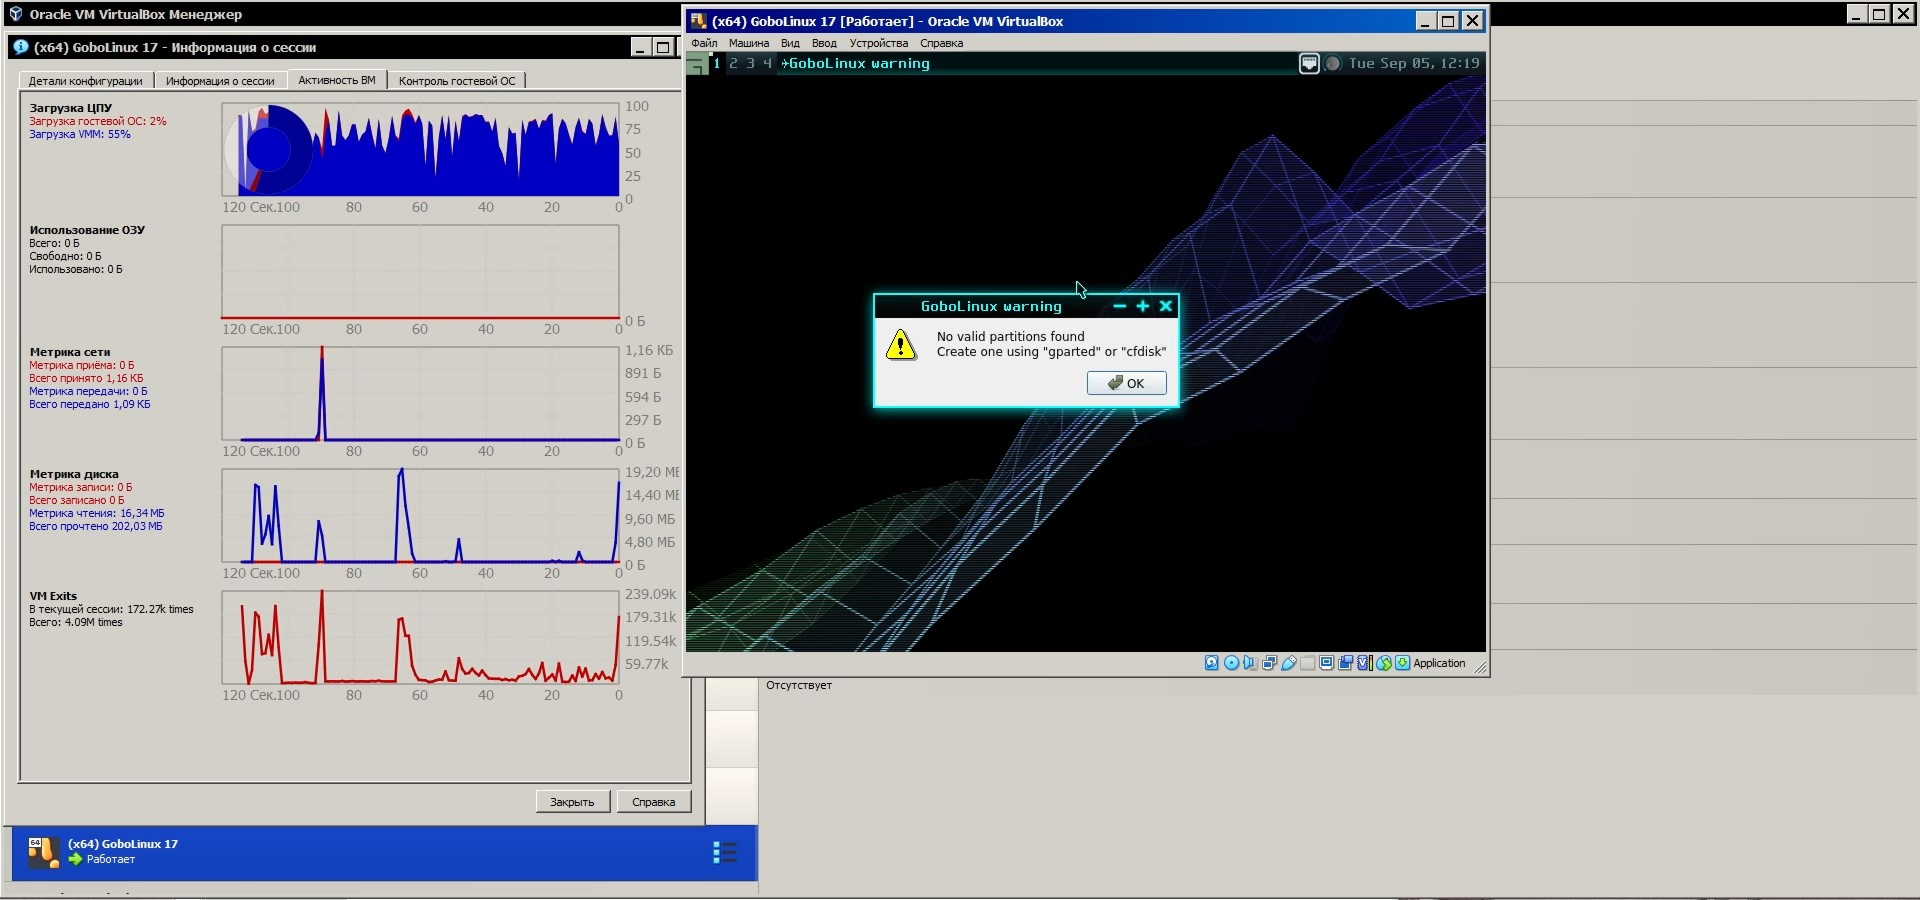Switch to Детали конфигурации tab
This screenshot has width=1920, height=900.
point(85,81)
